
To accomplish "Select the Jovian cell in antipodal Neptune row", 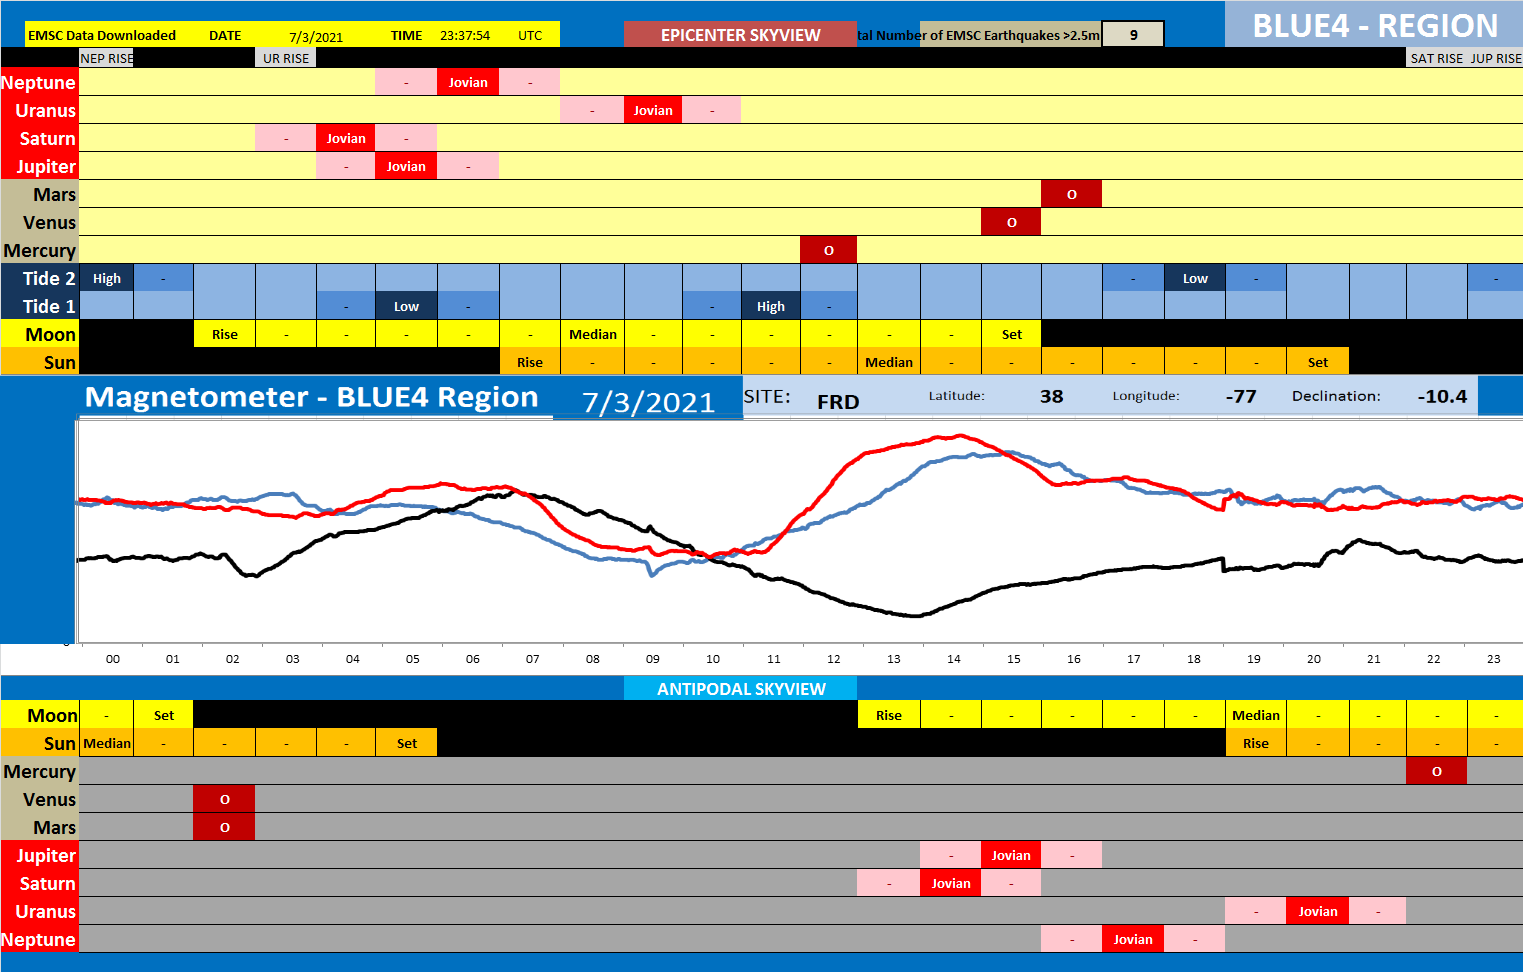I will (1133, 939).
